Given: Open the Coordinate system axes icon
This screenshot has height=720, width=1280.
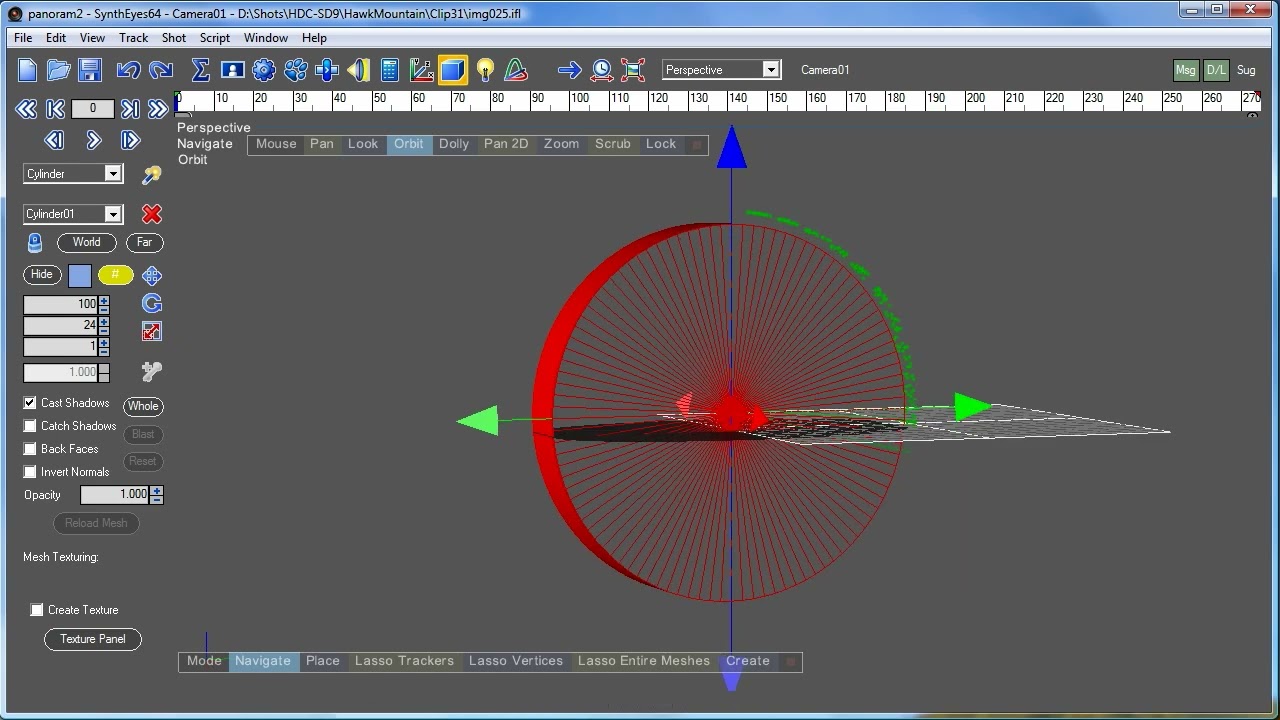Looking at the screenshot, I should (421, 70).
